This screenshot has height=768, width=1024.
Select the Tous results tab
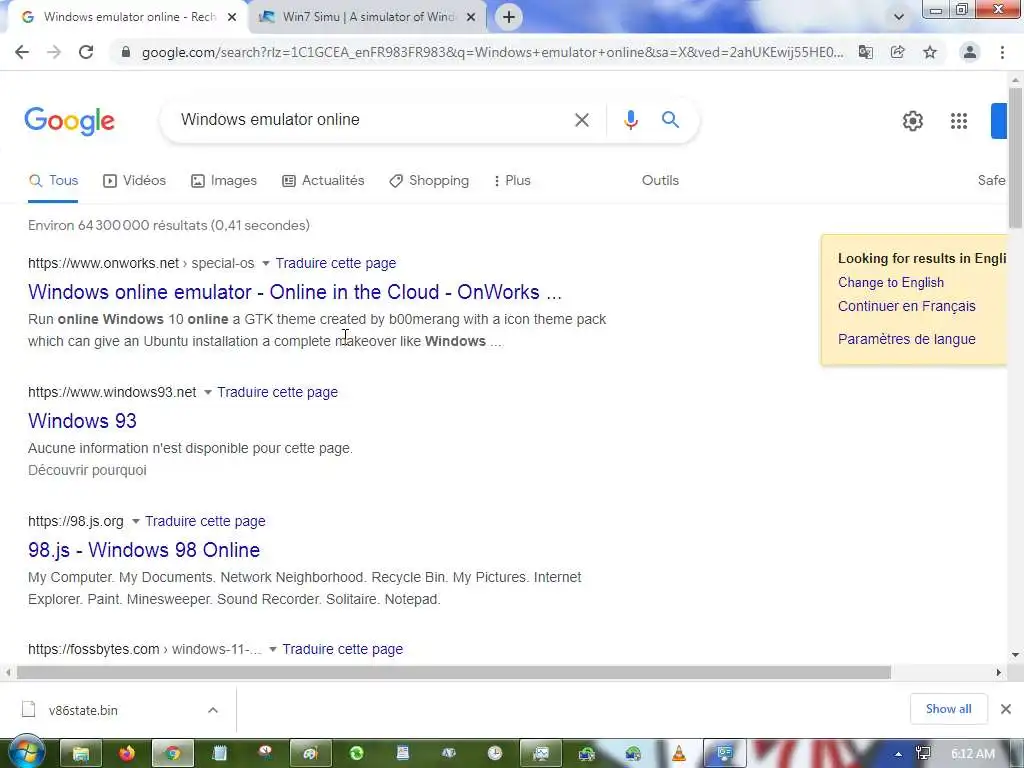pyautogui.click(x=54, y=181)
